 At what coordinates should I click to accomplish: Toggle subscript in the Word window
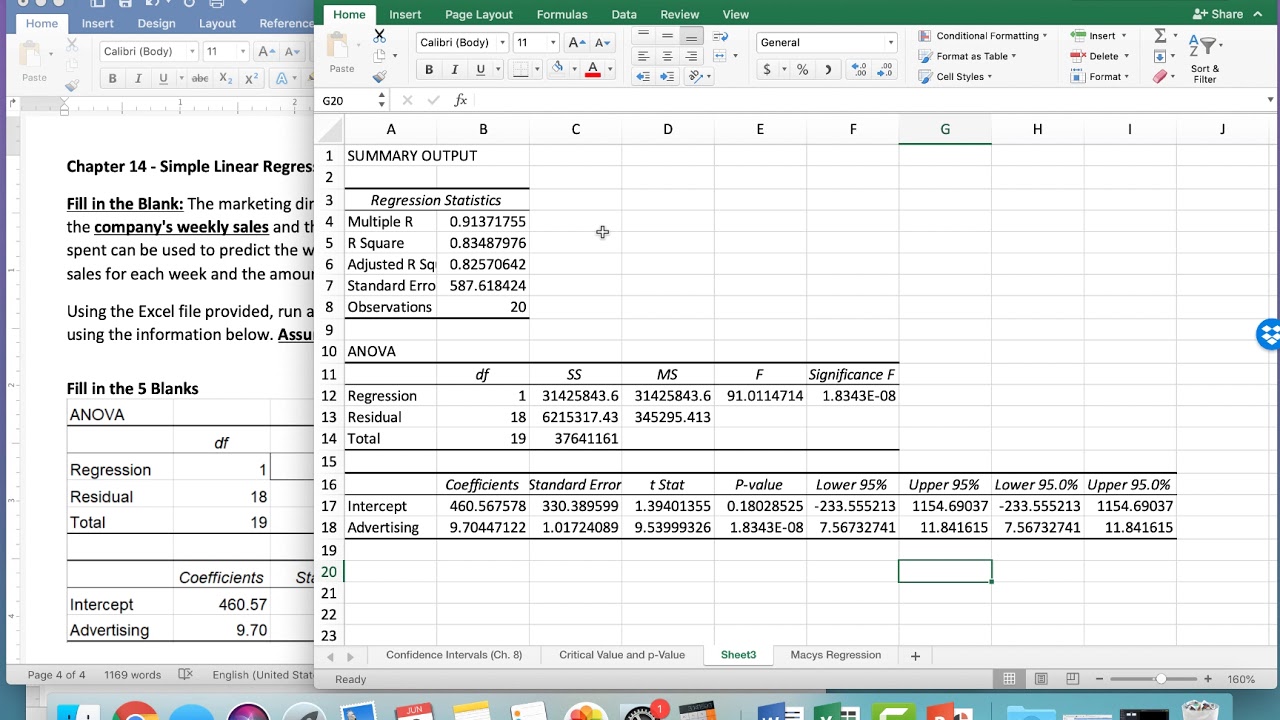click(226, 78)
